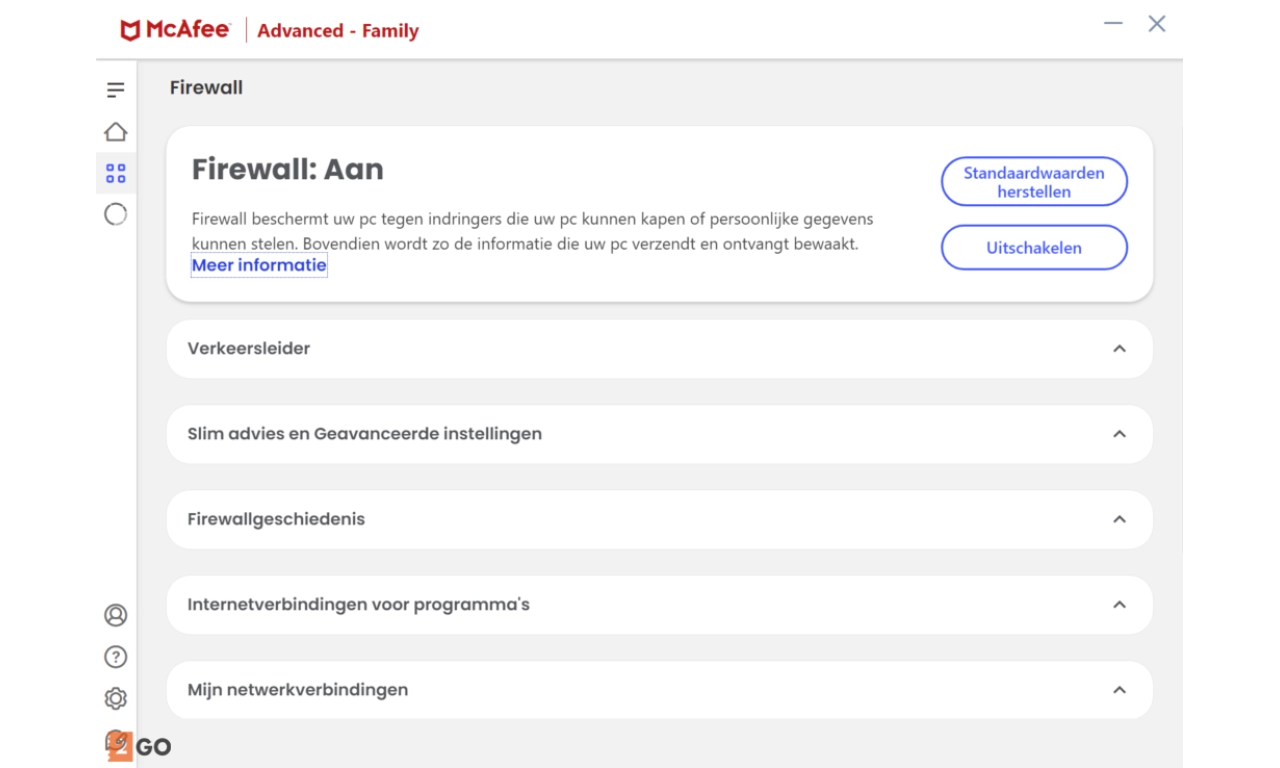Open the Mijn netwerkverbindingen section title
The height and width of the screenshot is (768, 1280).
click(x=297, y=690)
